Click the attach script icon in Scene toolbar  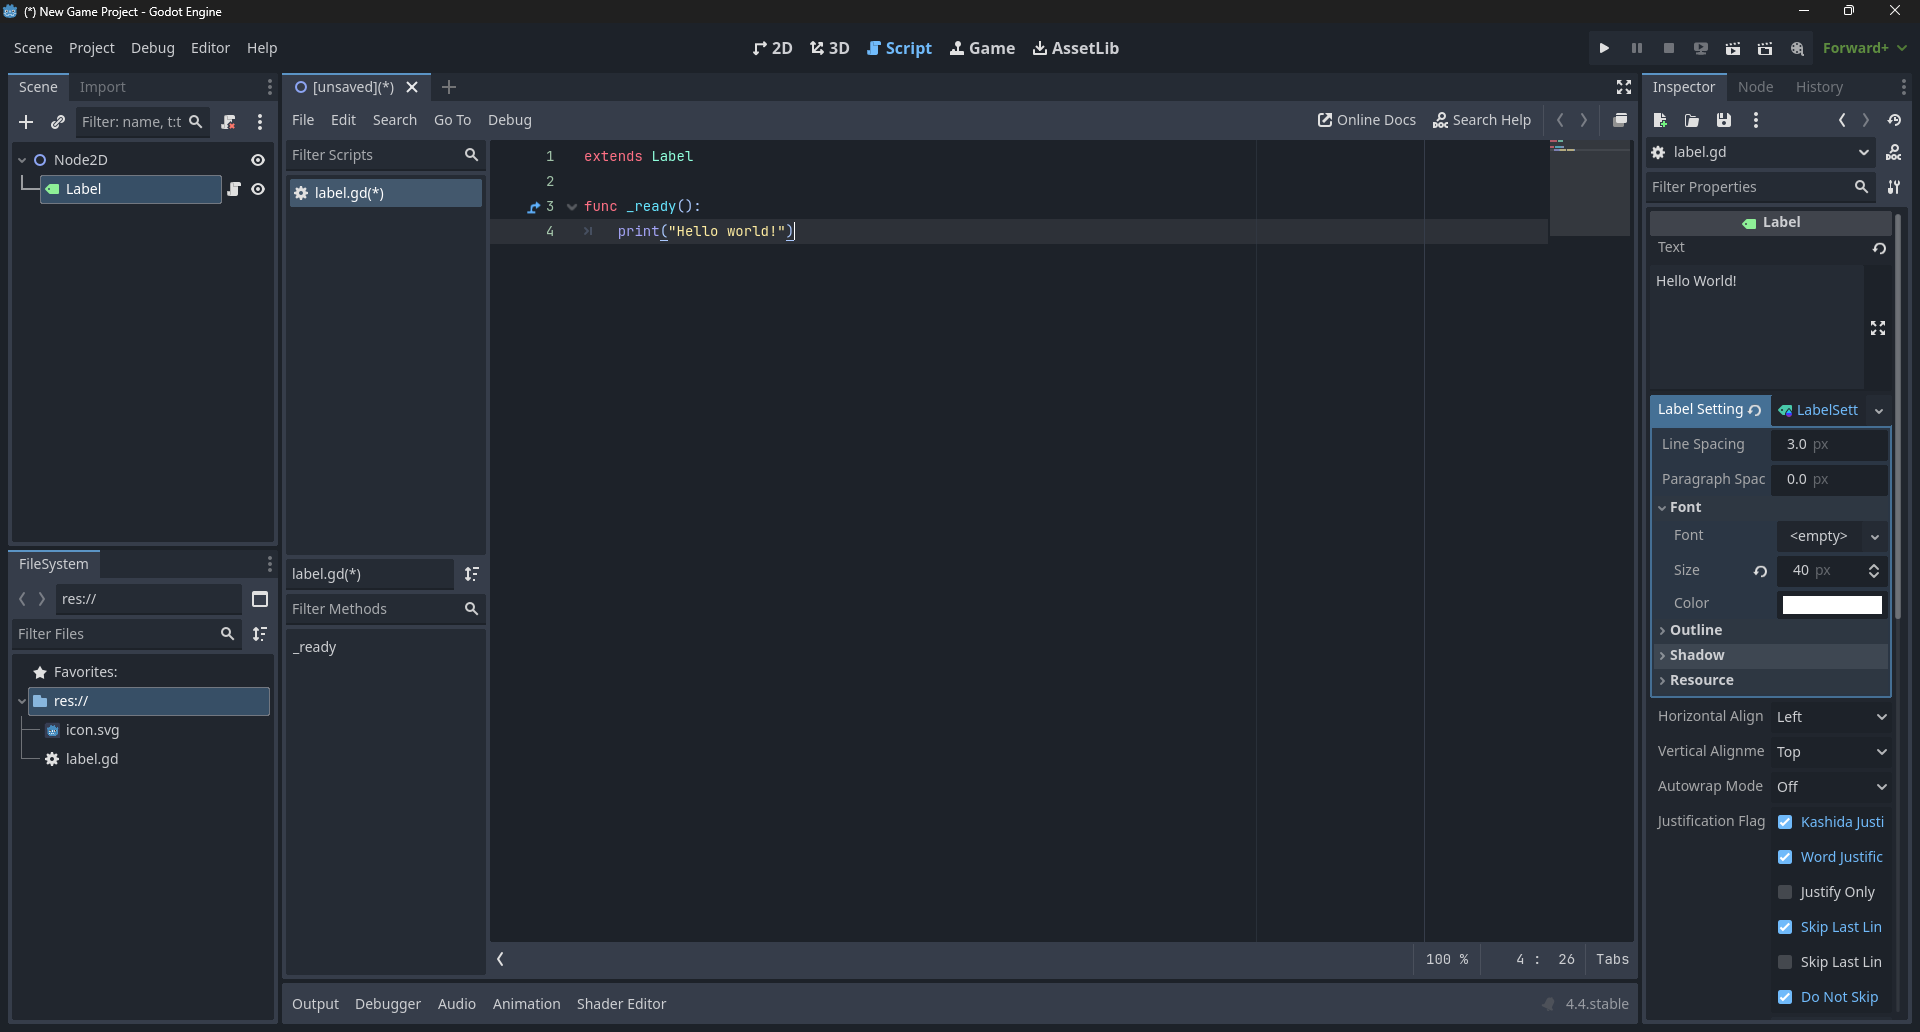229,122
